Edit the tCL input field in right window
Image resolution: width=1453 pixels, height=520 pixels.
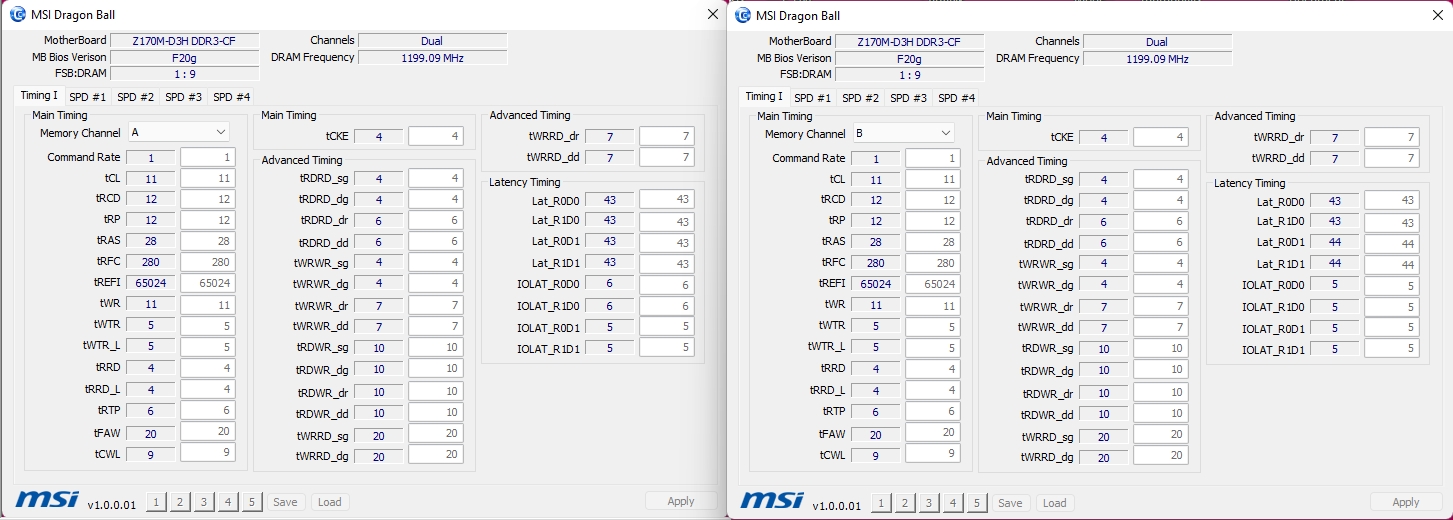[933, 179]
